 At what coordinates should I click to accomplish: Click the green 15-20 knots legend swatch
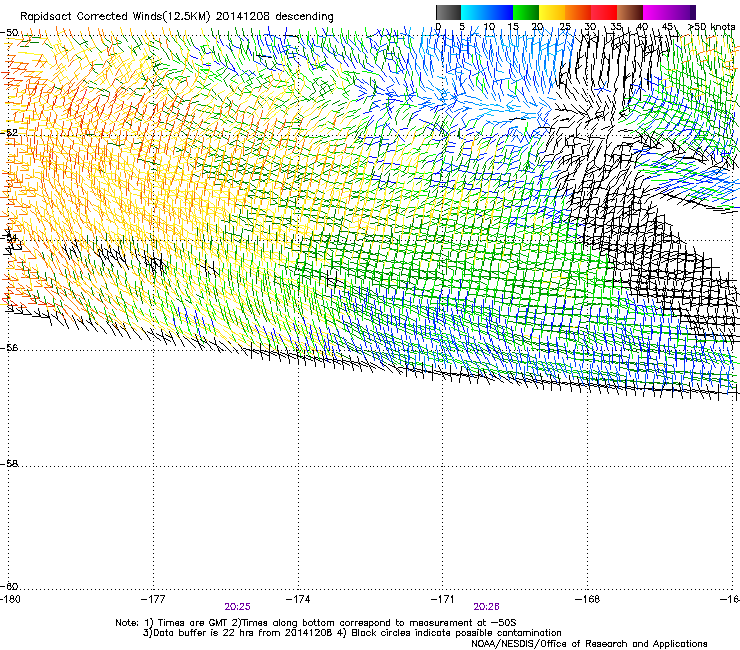tap(525, 12)
